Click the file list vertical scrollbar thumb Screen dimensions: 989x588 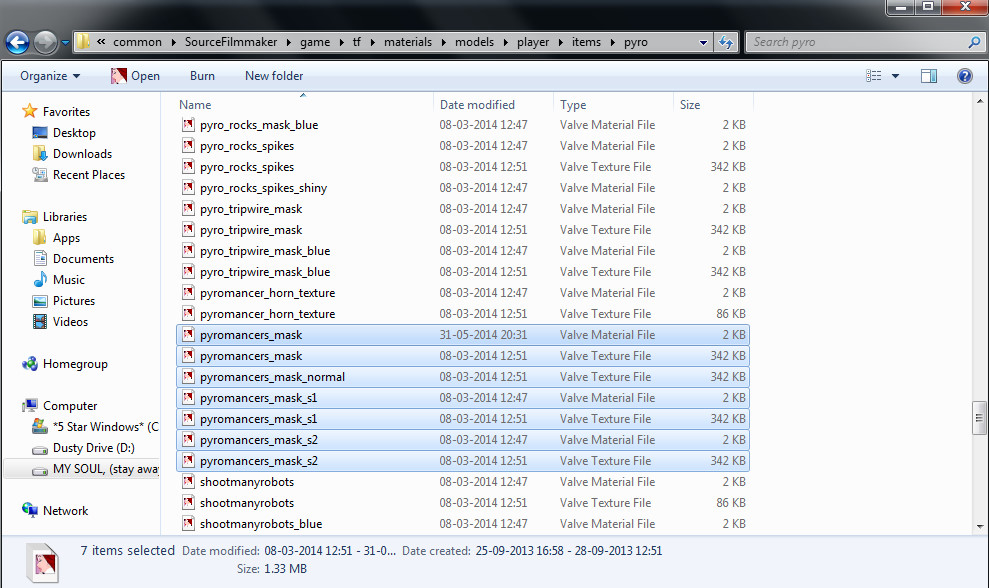click(980, 418)
